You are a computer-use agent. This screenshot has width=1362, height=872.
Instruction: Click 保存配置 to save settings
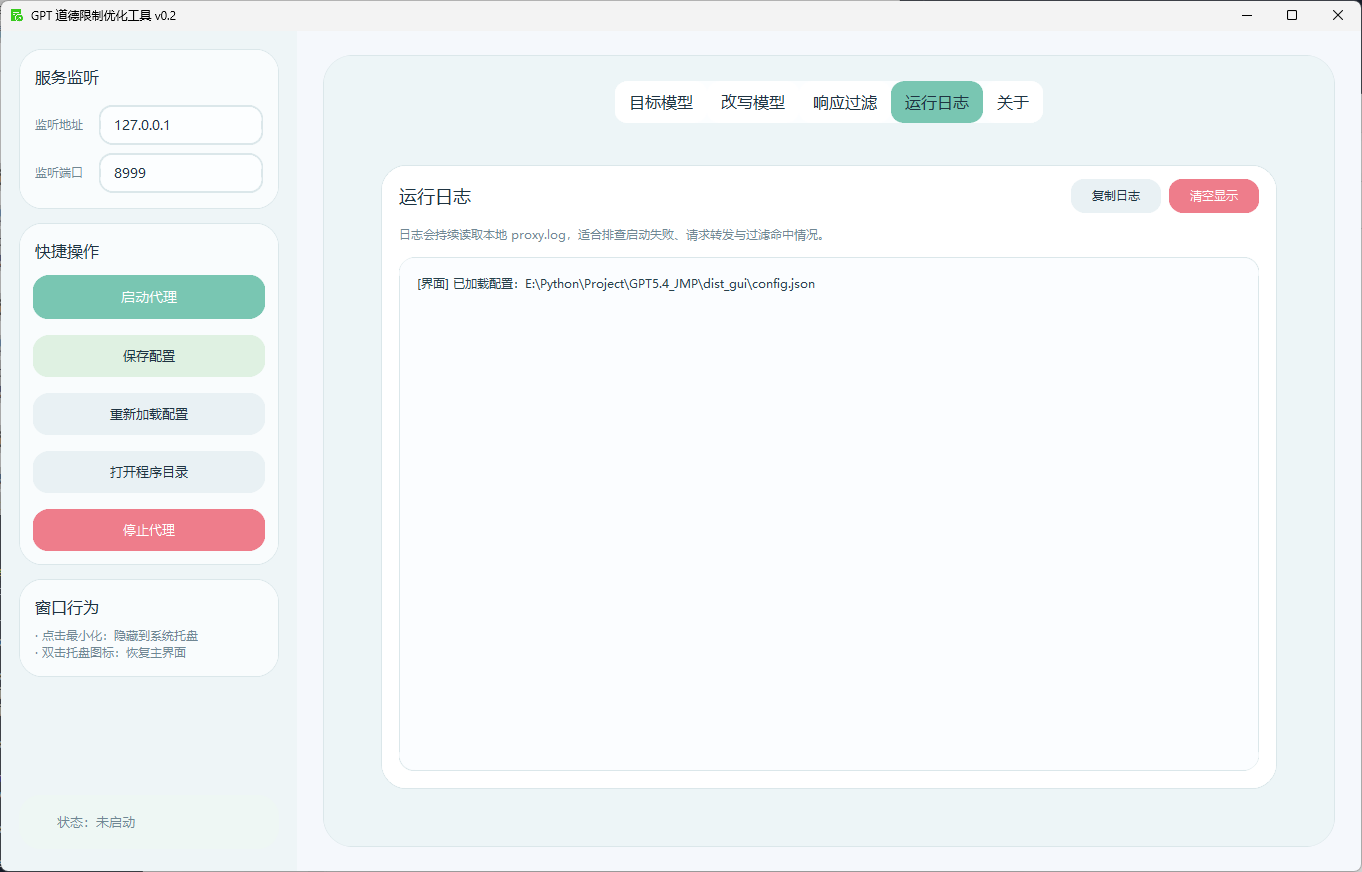[x=149, y=356]
